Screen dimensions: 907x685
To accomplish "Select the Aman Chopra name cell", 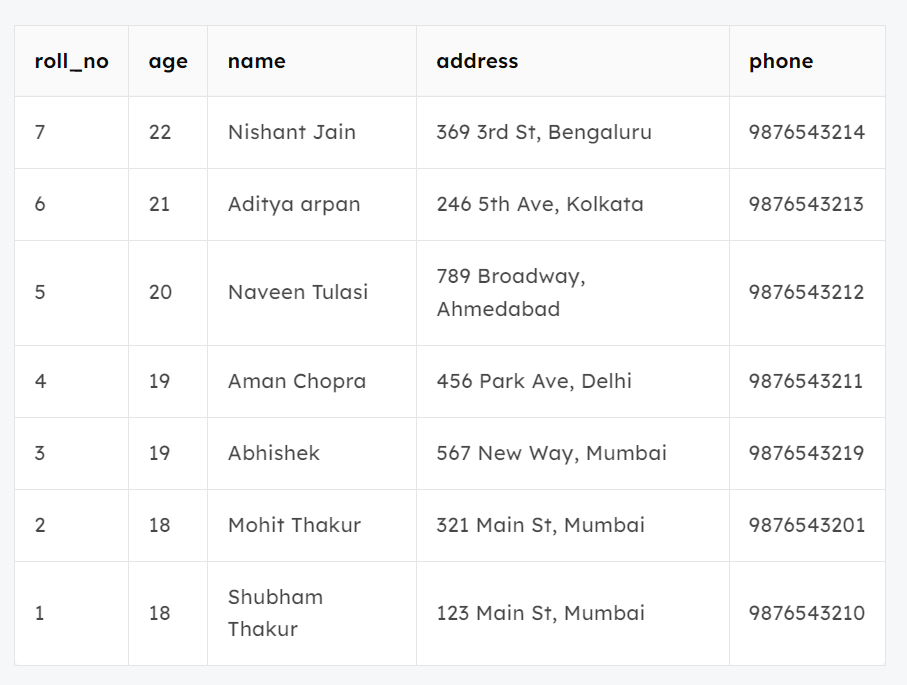I will pos(297,381).
